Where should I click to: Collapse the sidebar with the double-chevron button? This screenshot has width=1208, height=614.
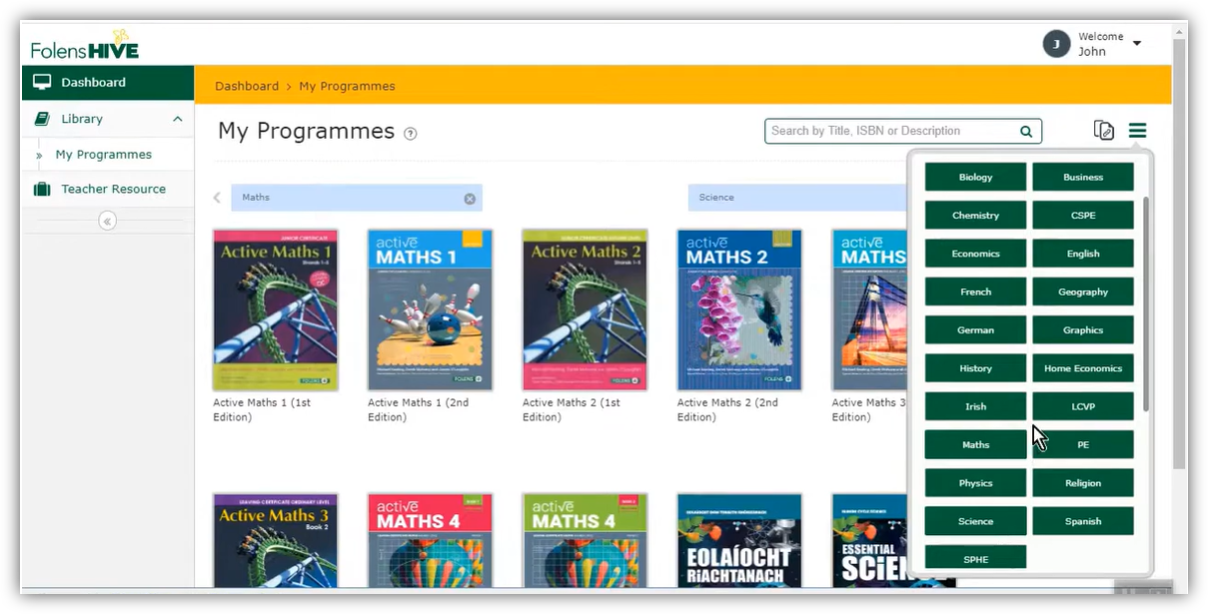(x=108, y=221)
